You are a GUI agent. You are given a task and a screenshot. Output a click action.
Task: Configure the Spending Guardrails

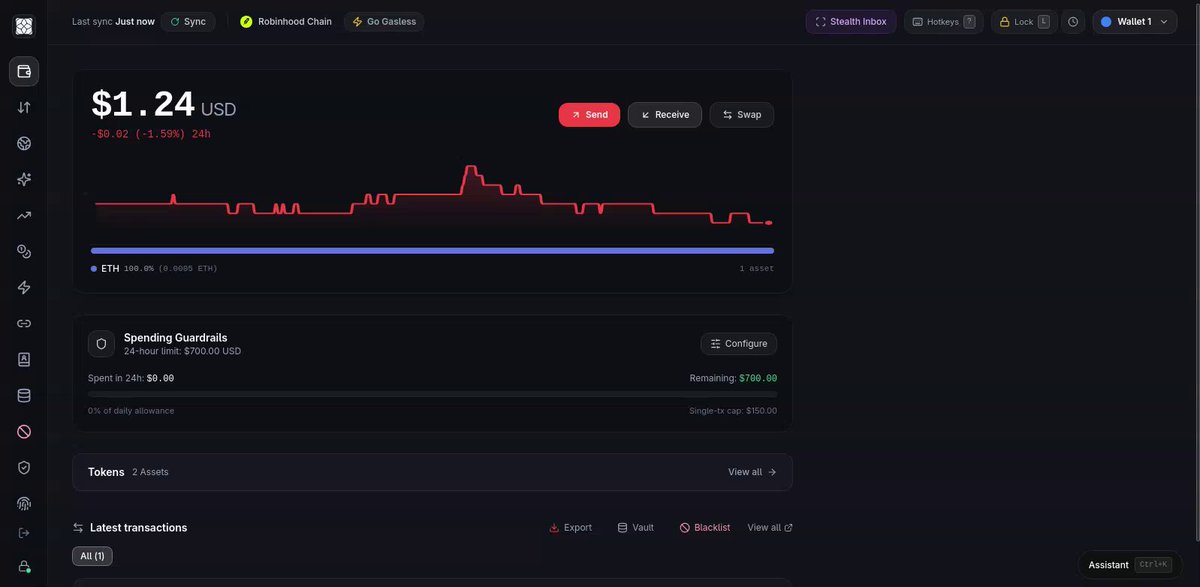tap(739, 344)
